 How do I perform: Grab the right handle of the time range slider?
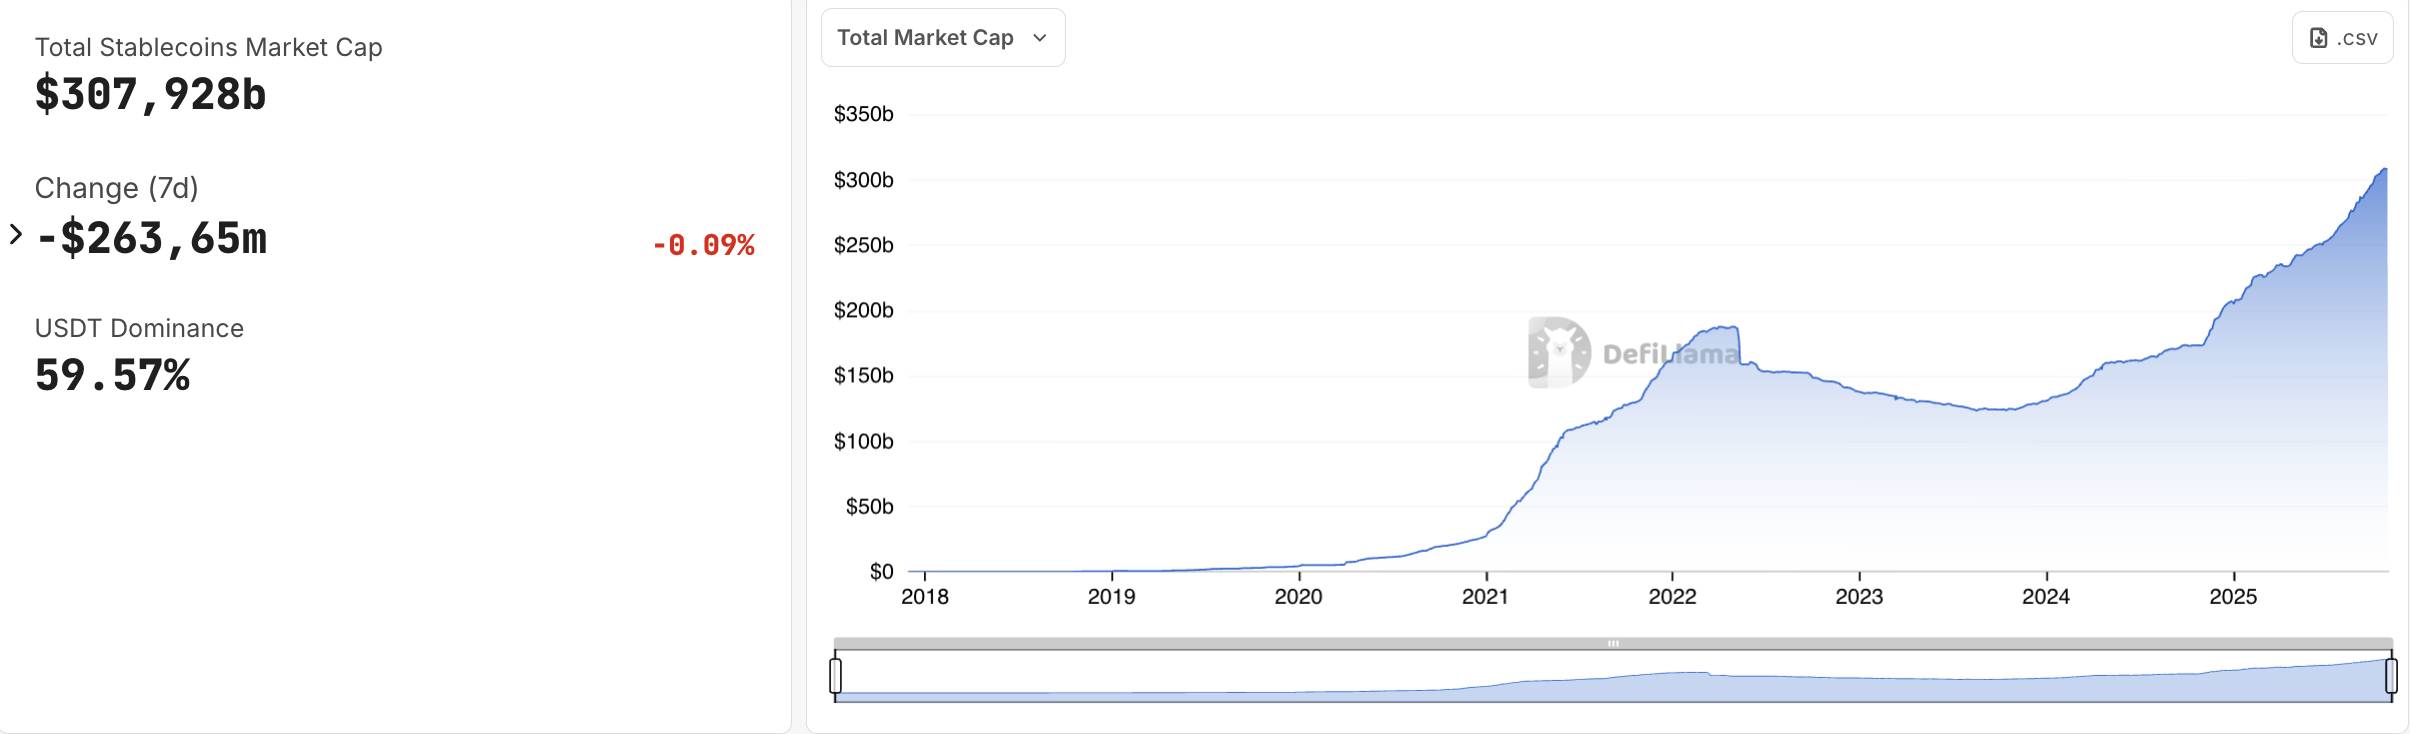click(x=2391, y=676)
